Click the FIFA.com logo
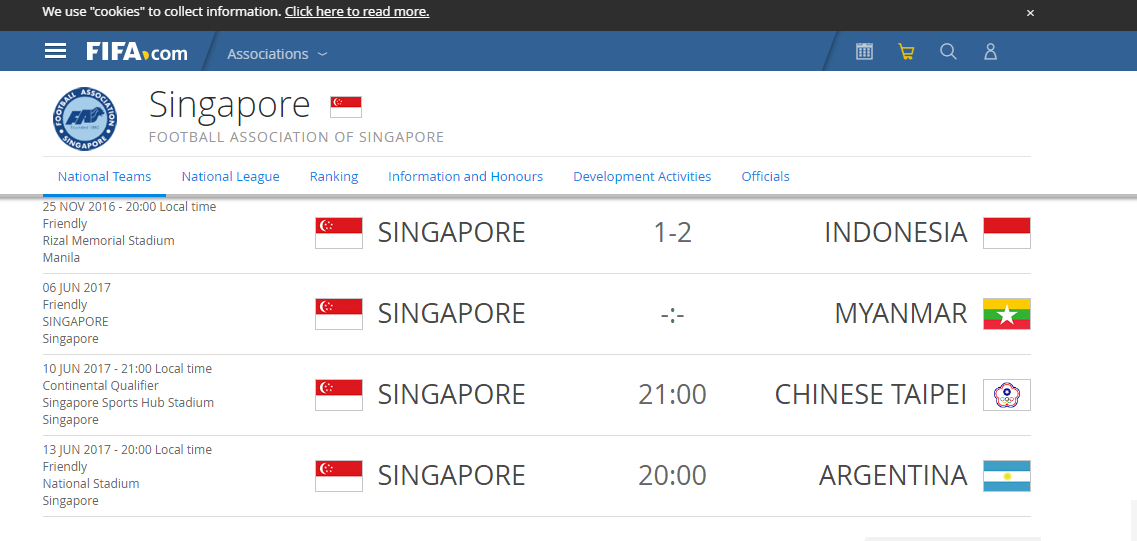The image size is (1137, 541). (x=136, y=51)
